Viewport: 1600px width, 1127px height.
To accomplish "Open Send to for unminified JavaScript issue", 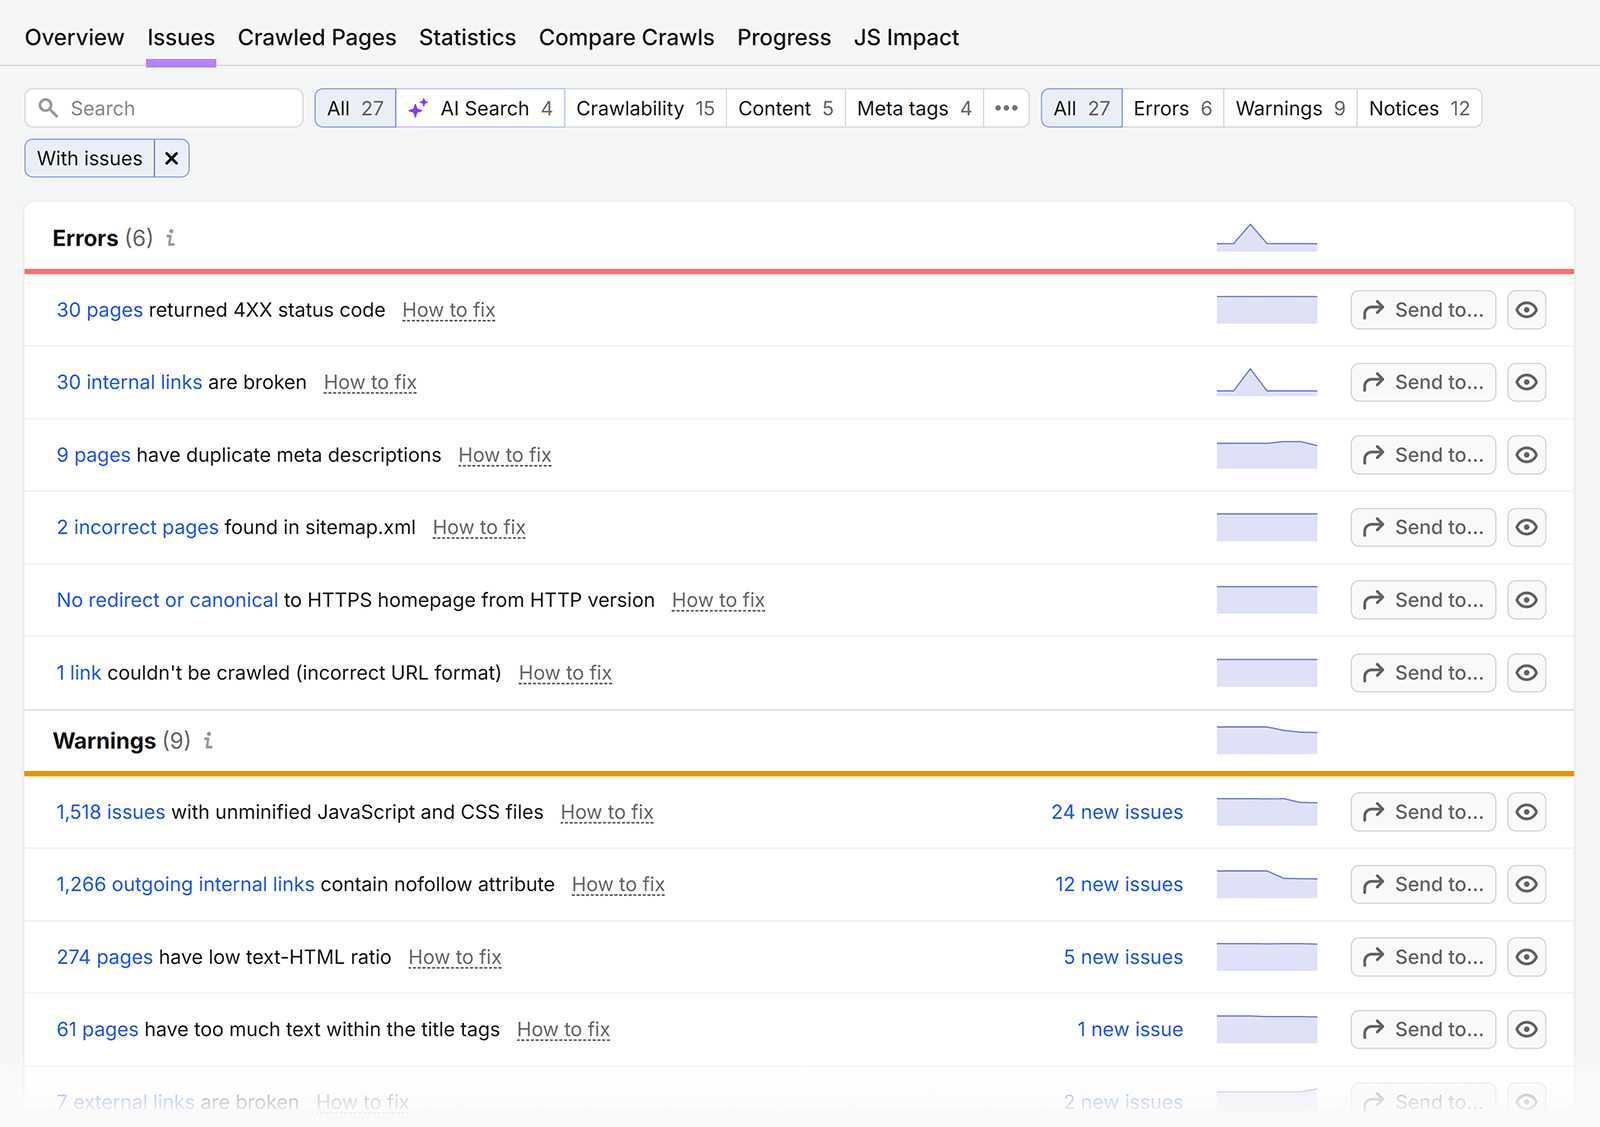I will (x=1423, y=812).
